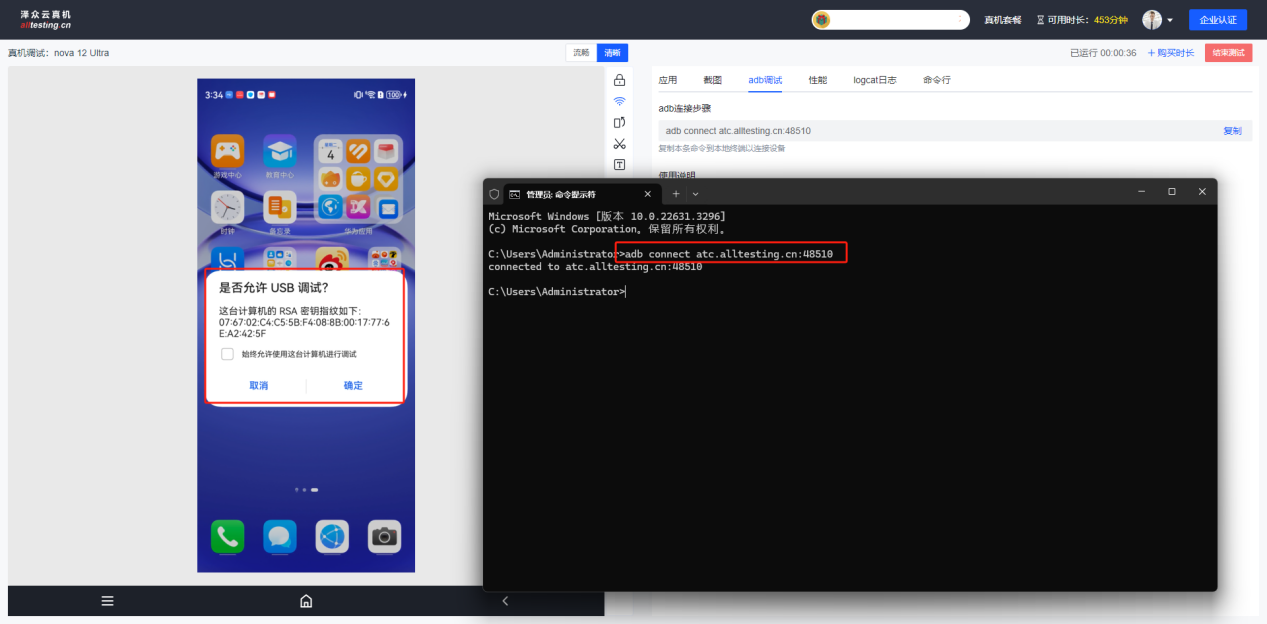Select 清晰 video quality option
The width and height of the screenshot is (1267, 624).
612,53
